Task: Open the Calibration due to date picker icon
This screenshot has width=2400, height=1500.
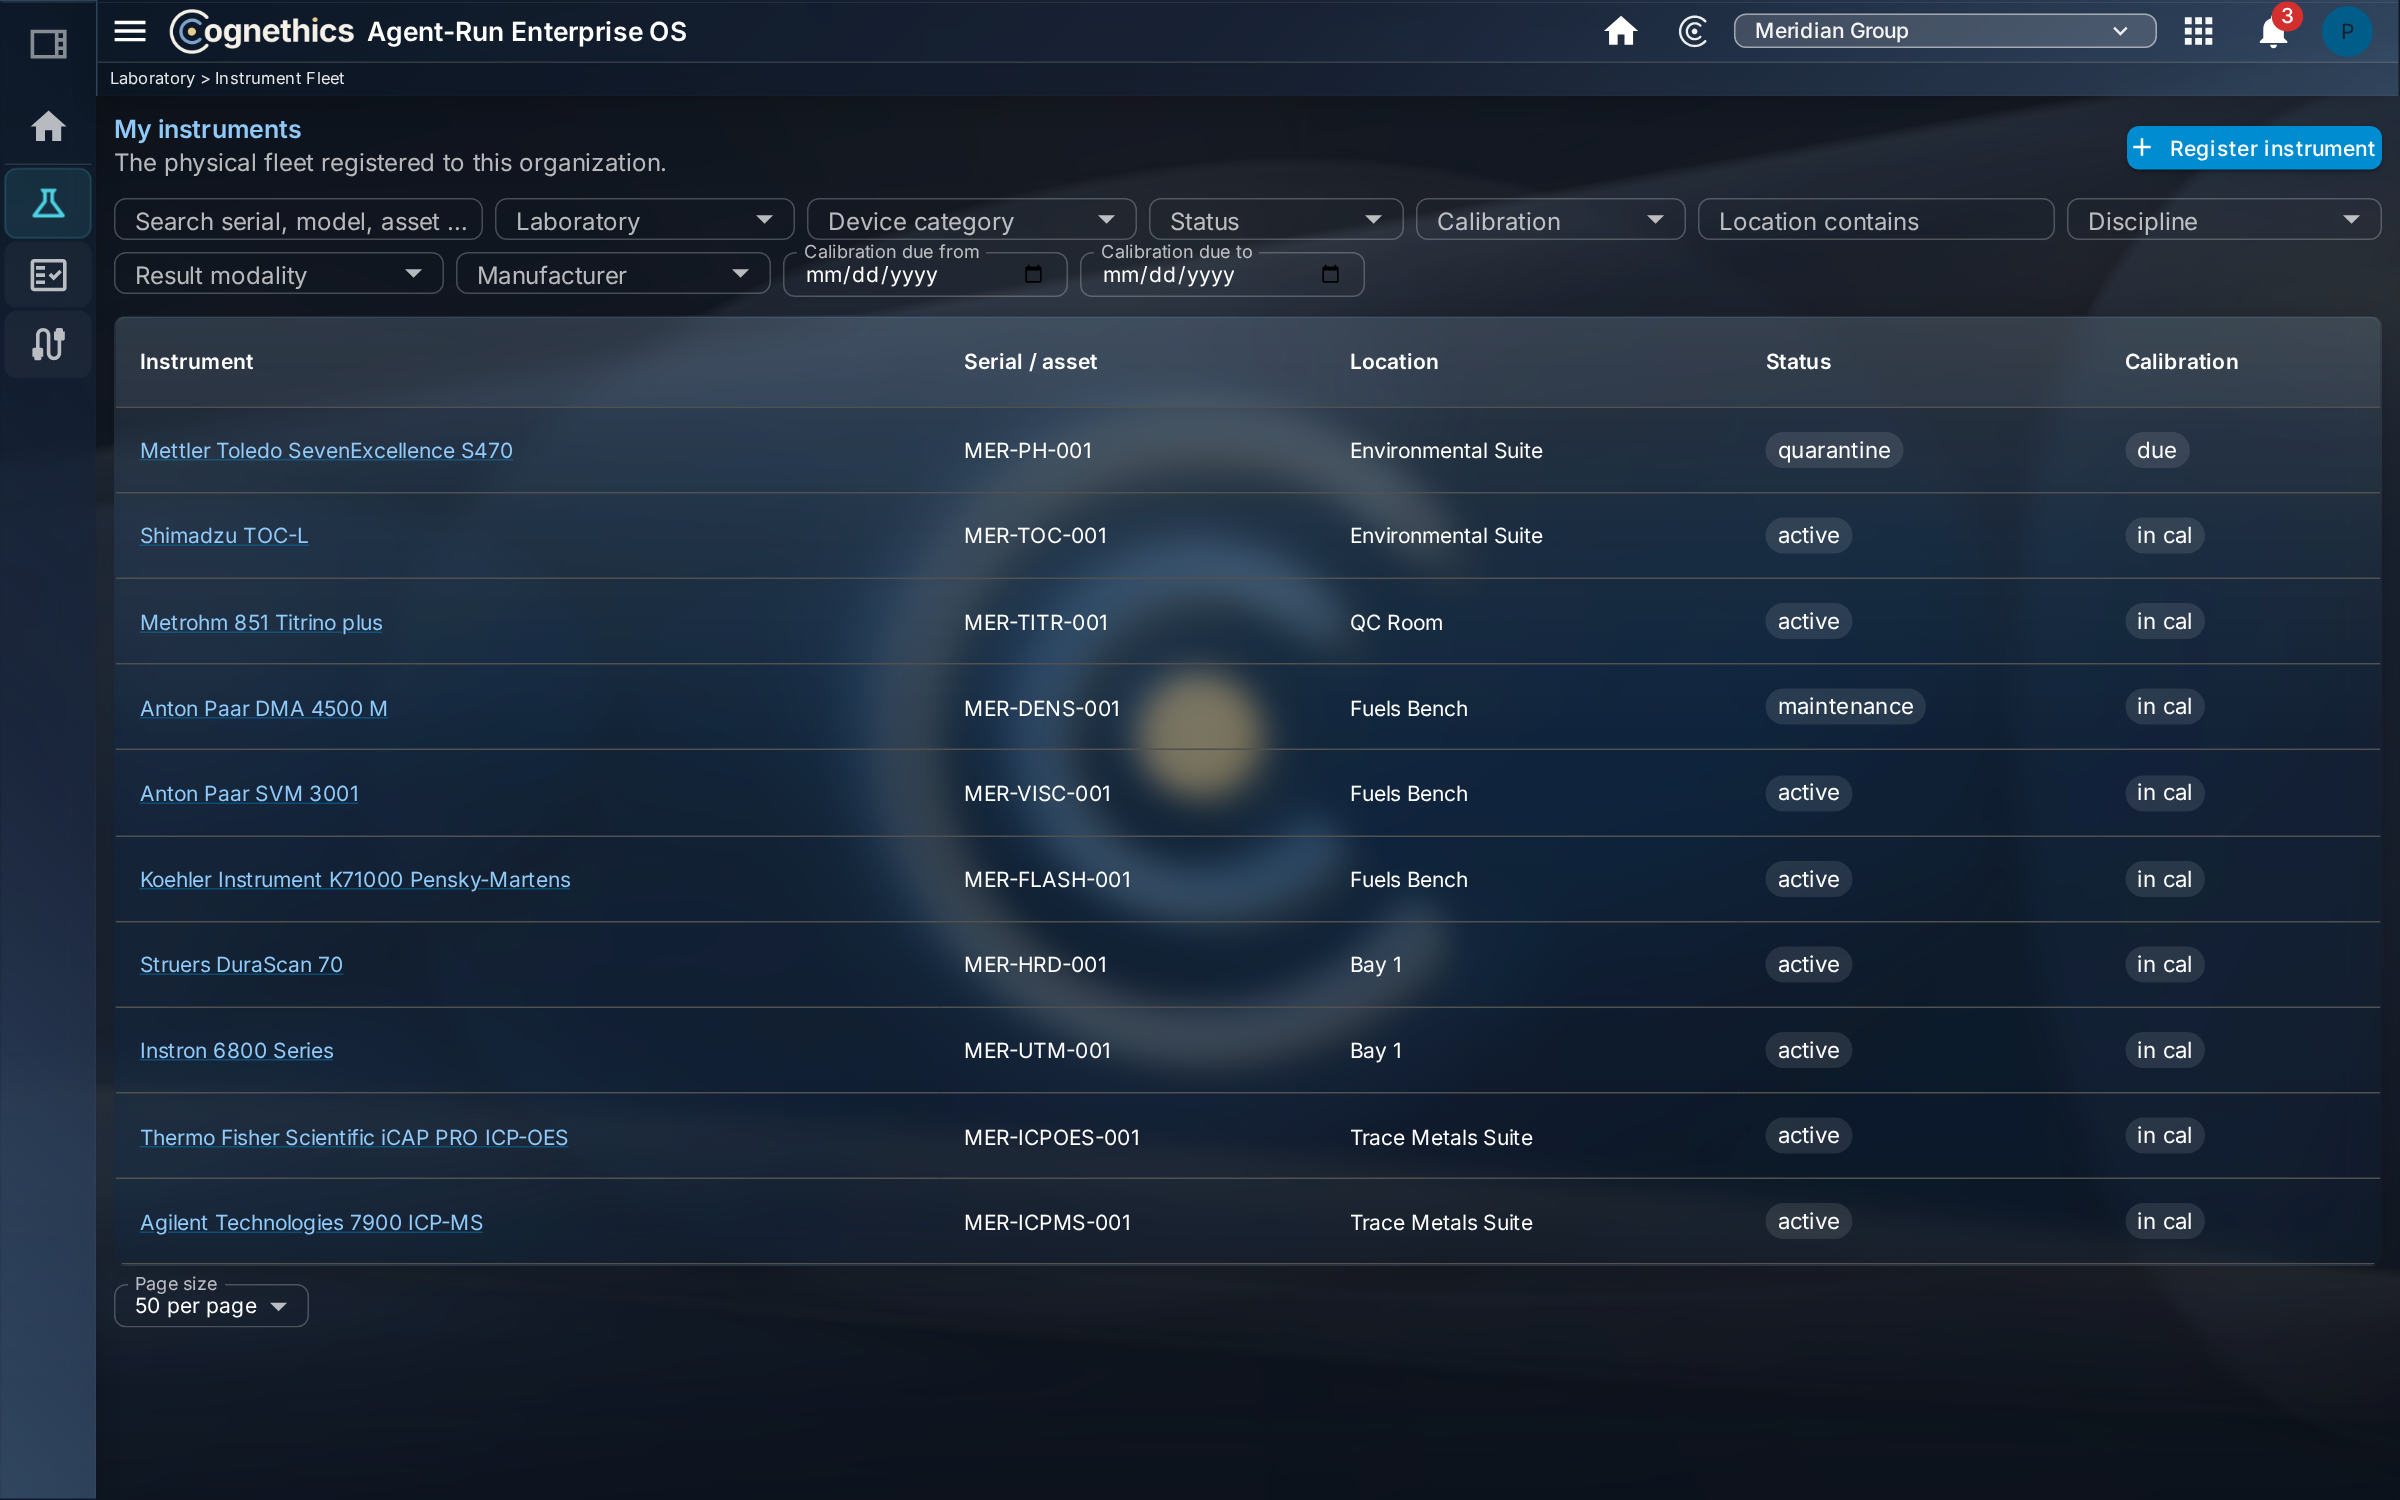Action: [x=1330, y=274]
